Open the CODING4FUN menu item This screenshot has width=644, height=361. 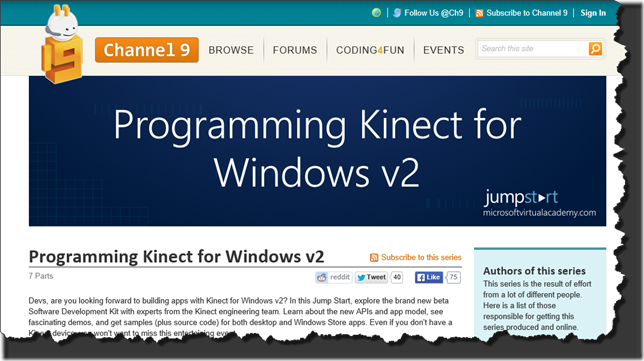click(370, 50)
